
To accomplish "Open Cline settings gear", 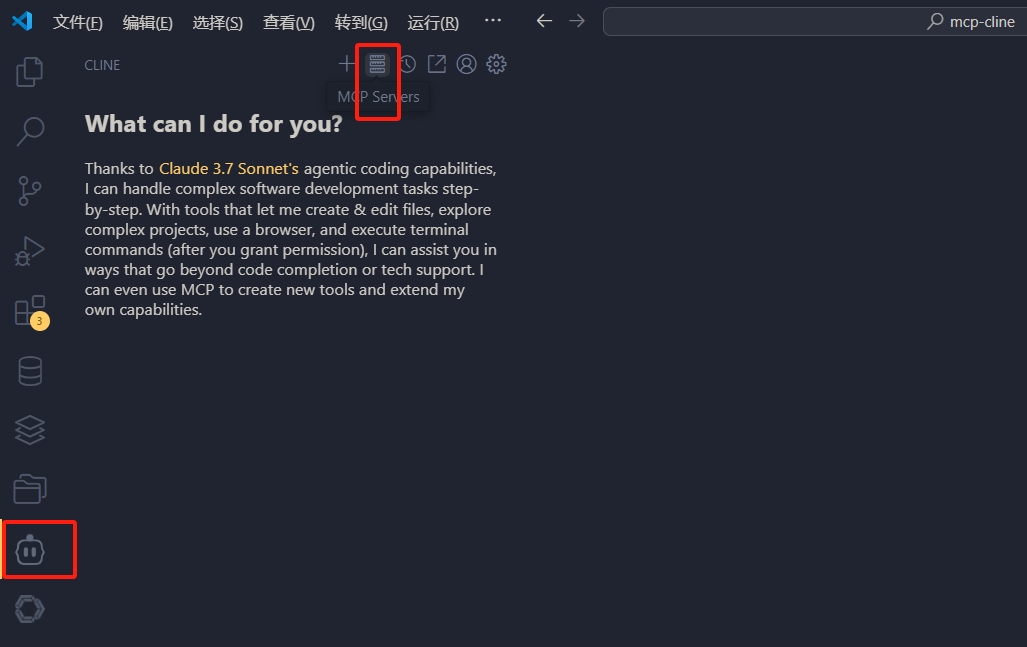I will coord(496,64).
